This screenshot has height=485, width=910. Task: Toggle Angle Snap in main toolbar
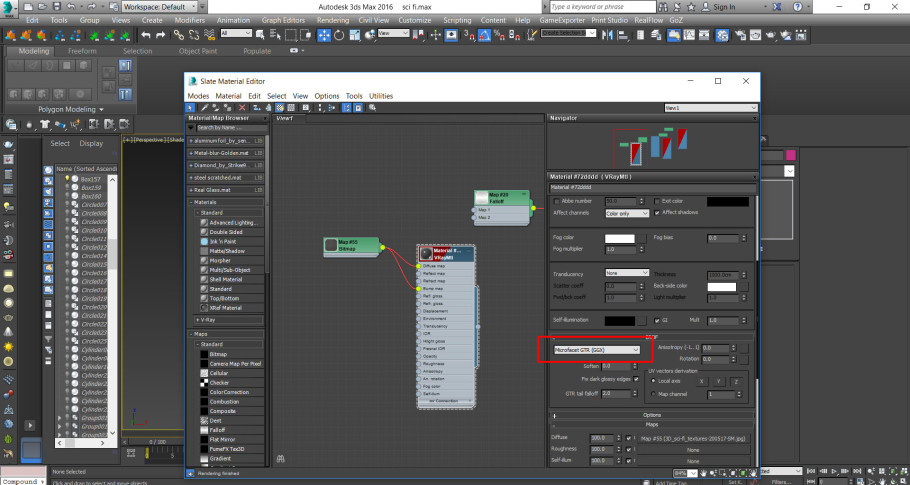(485, 35)
